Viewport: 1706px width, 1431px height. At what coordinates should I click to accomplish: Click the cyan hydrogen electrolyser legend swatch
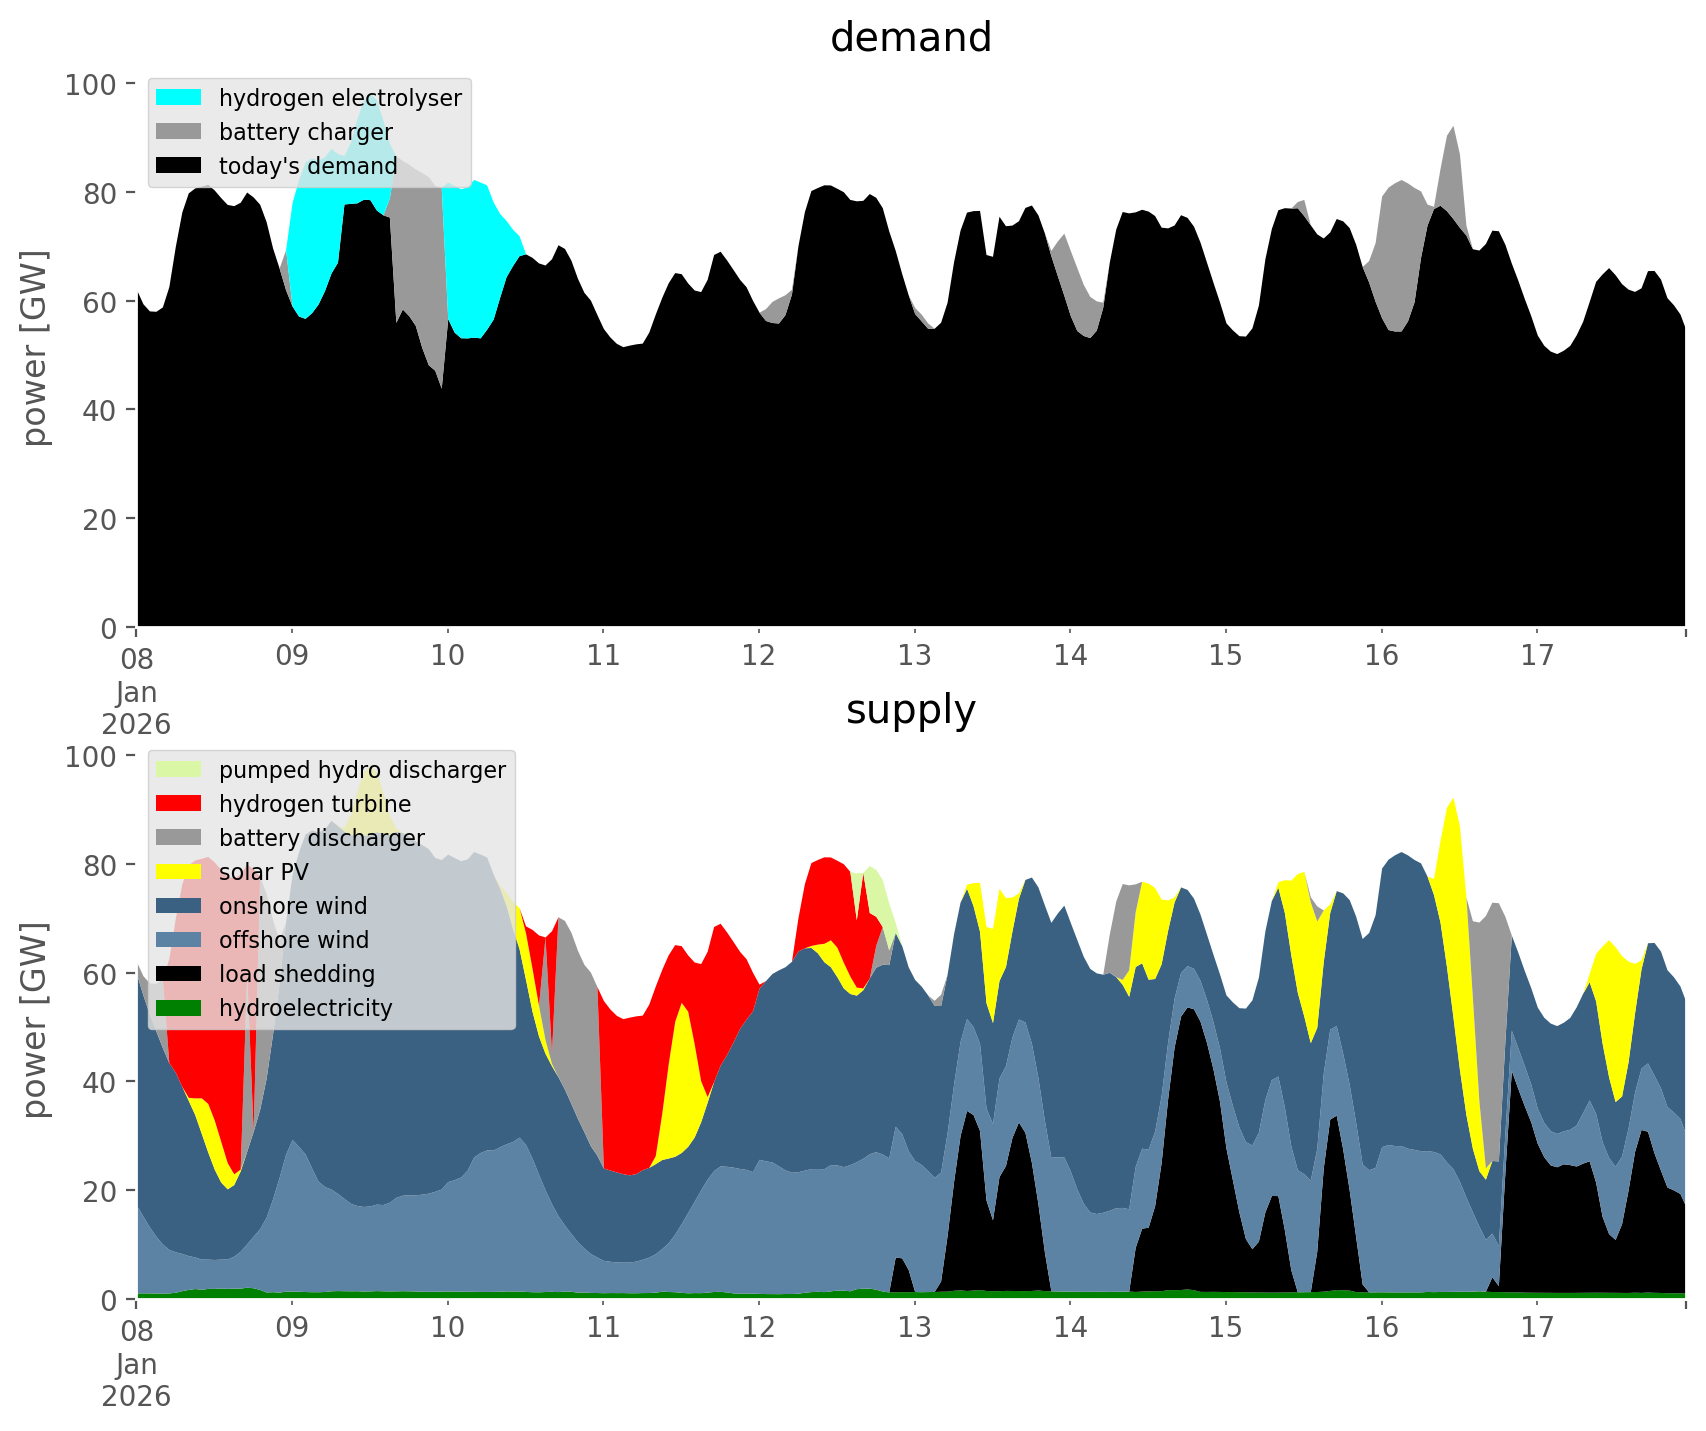(179, 98)
